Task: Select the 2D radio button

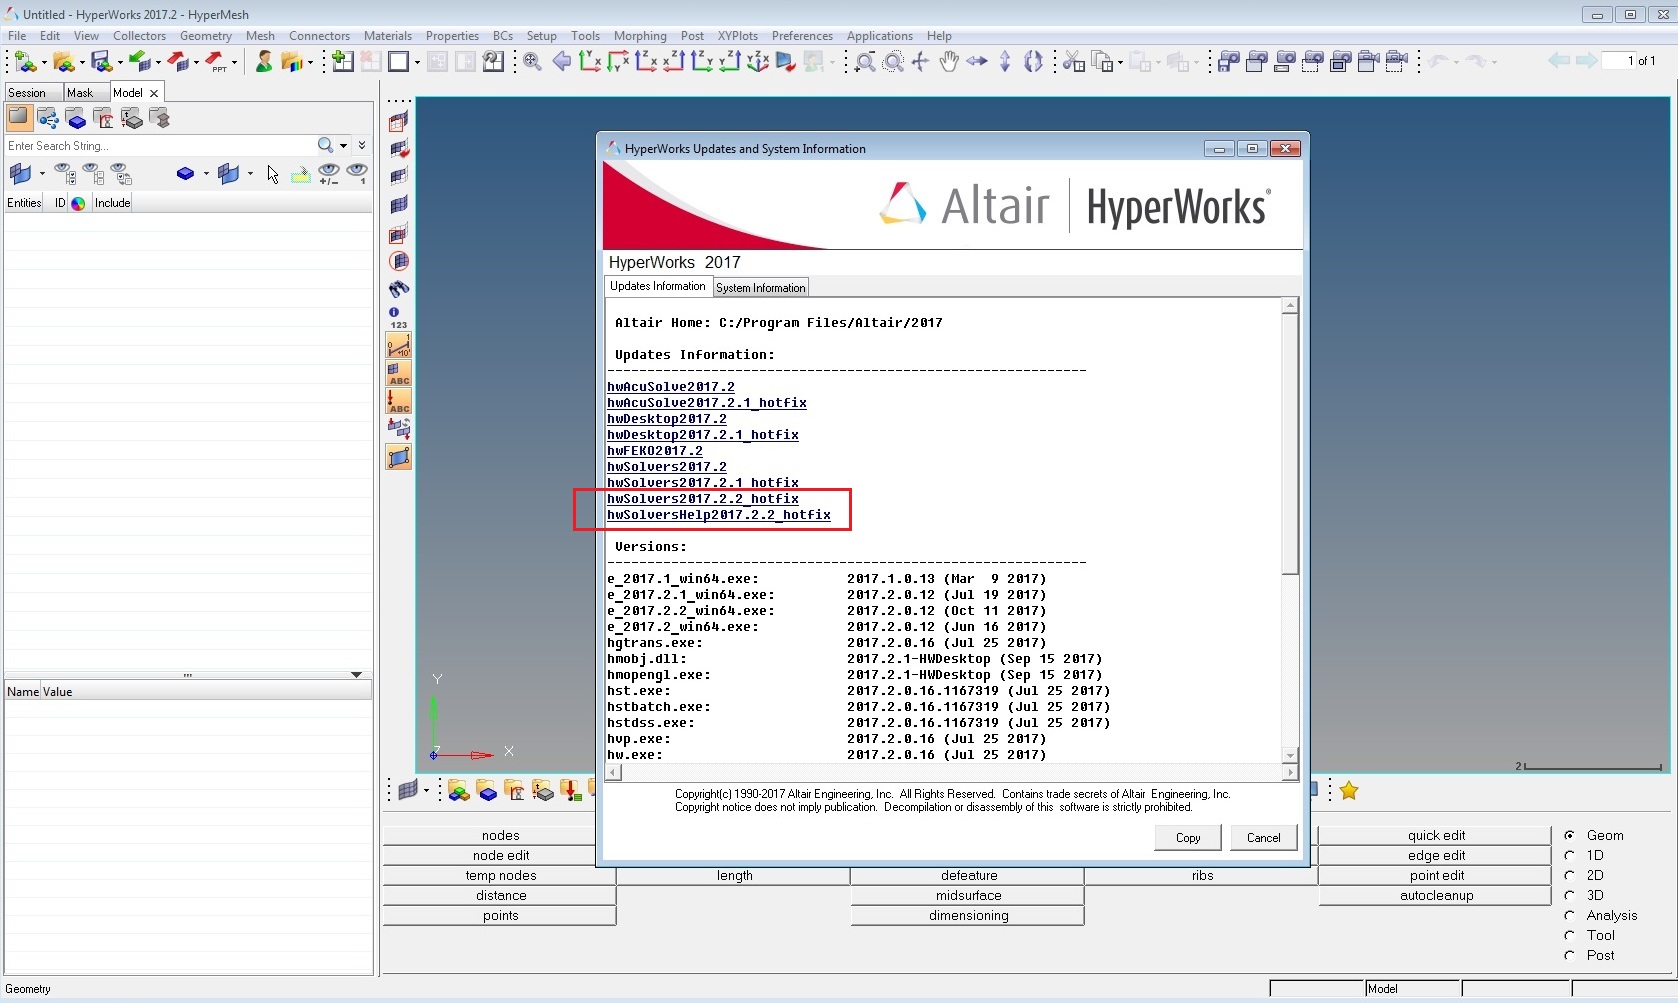Action: [x=1570, y=875]
